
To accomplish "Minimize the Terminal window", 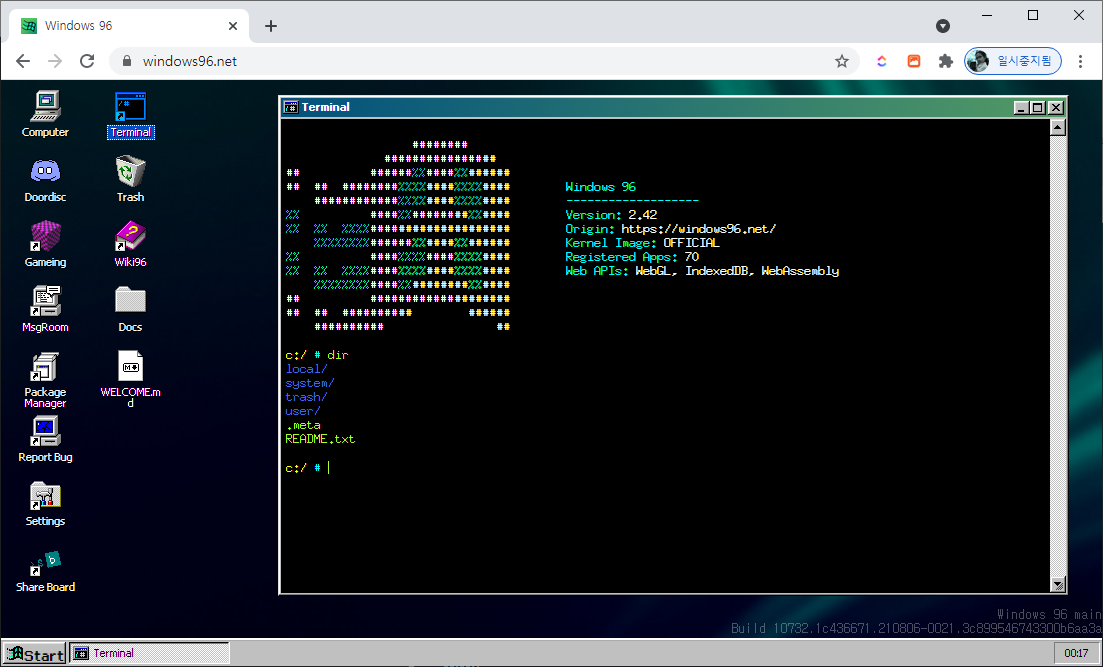I will [x=1021, y=108].
